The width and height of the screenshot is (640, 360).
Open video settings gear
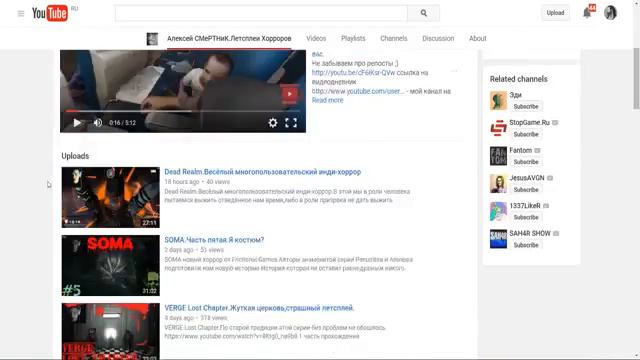[x=273, y=122]
